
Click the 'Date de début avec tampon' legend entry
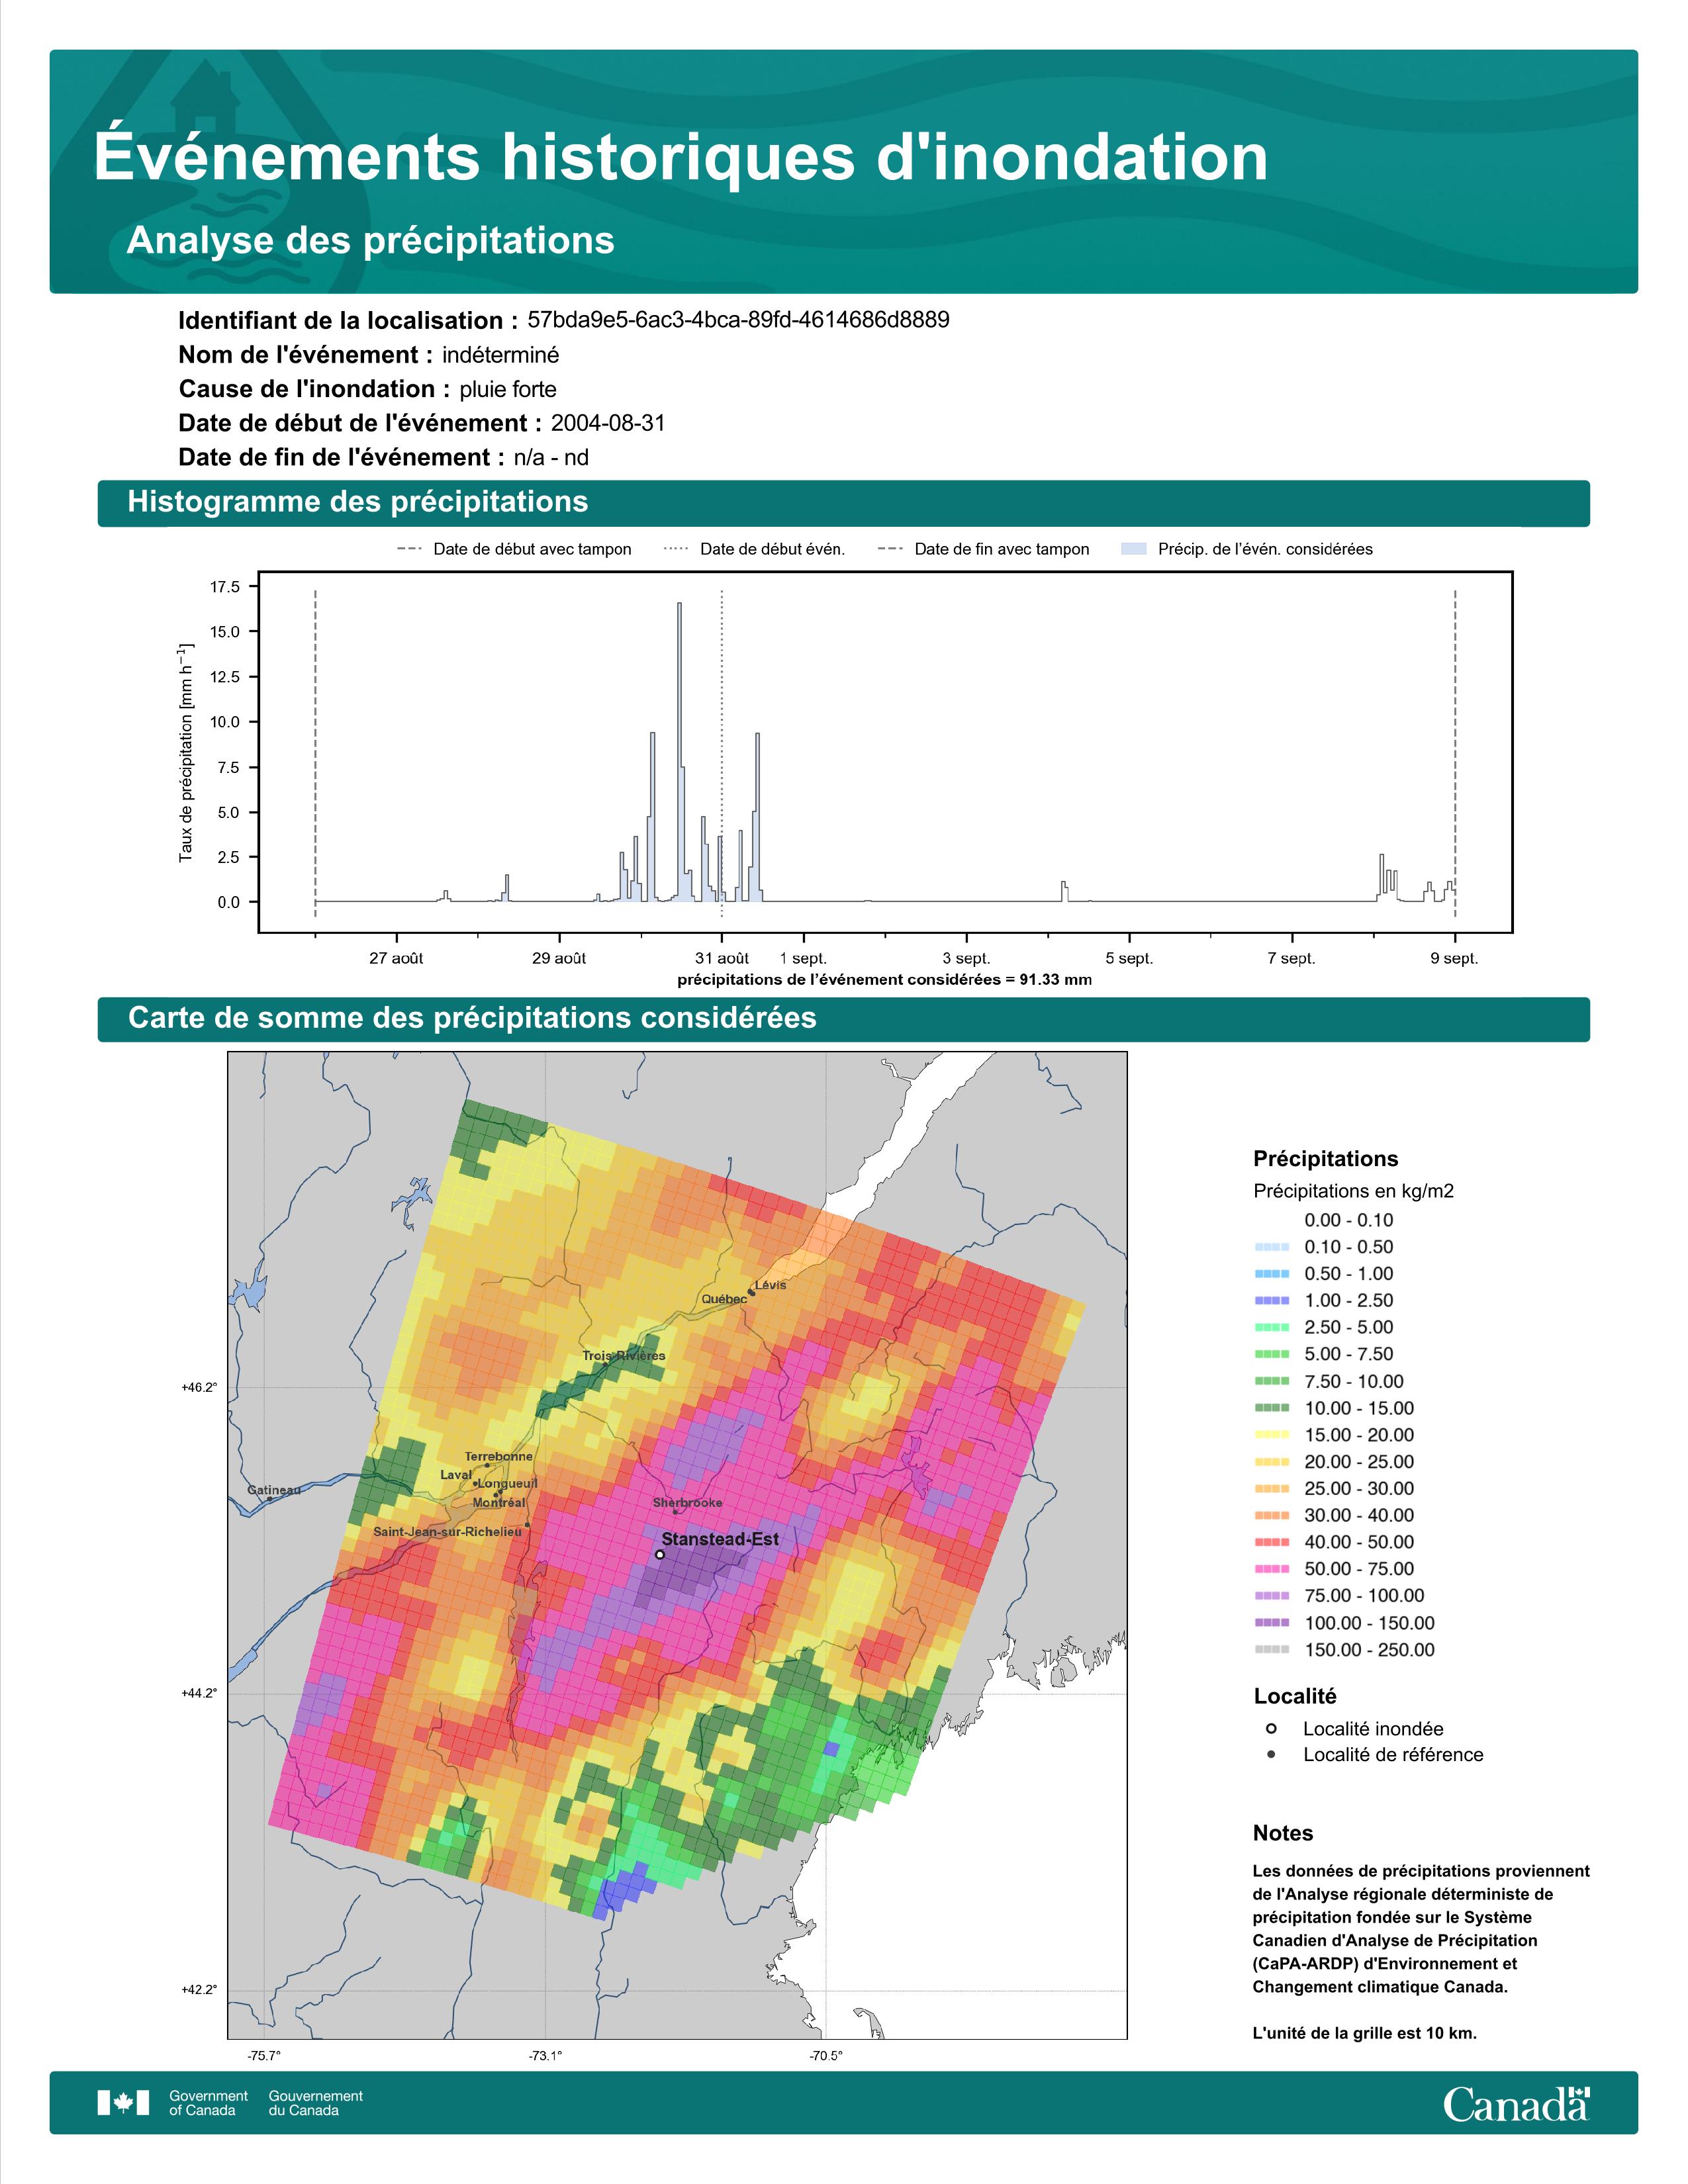point(514,549)
